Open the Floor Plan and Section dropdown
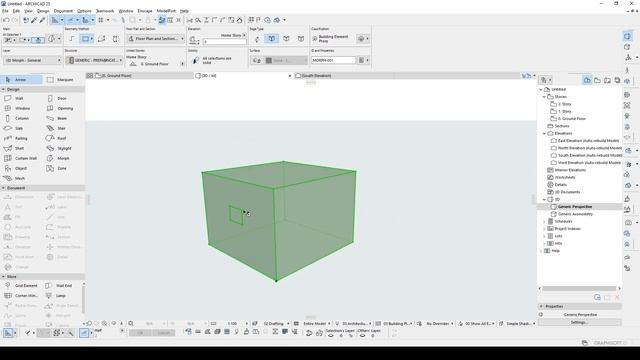Screen dimensions: 640x360 [x=156, y=39]
